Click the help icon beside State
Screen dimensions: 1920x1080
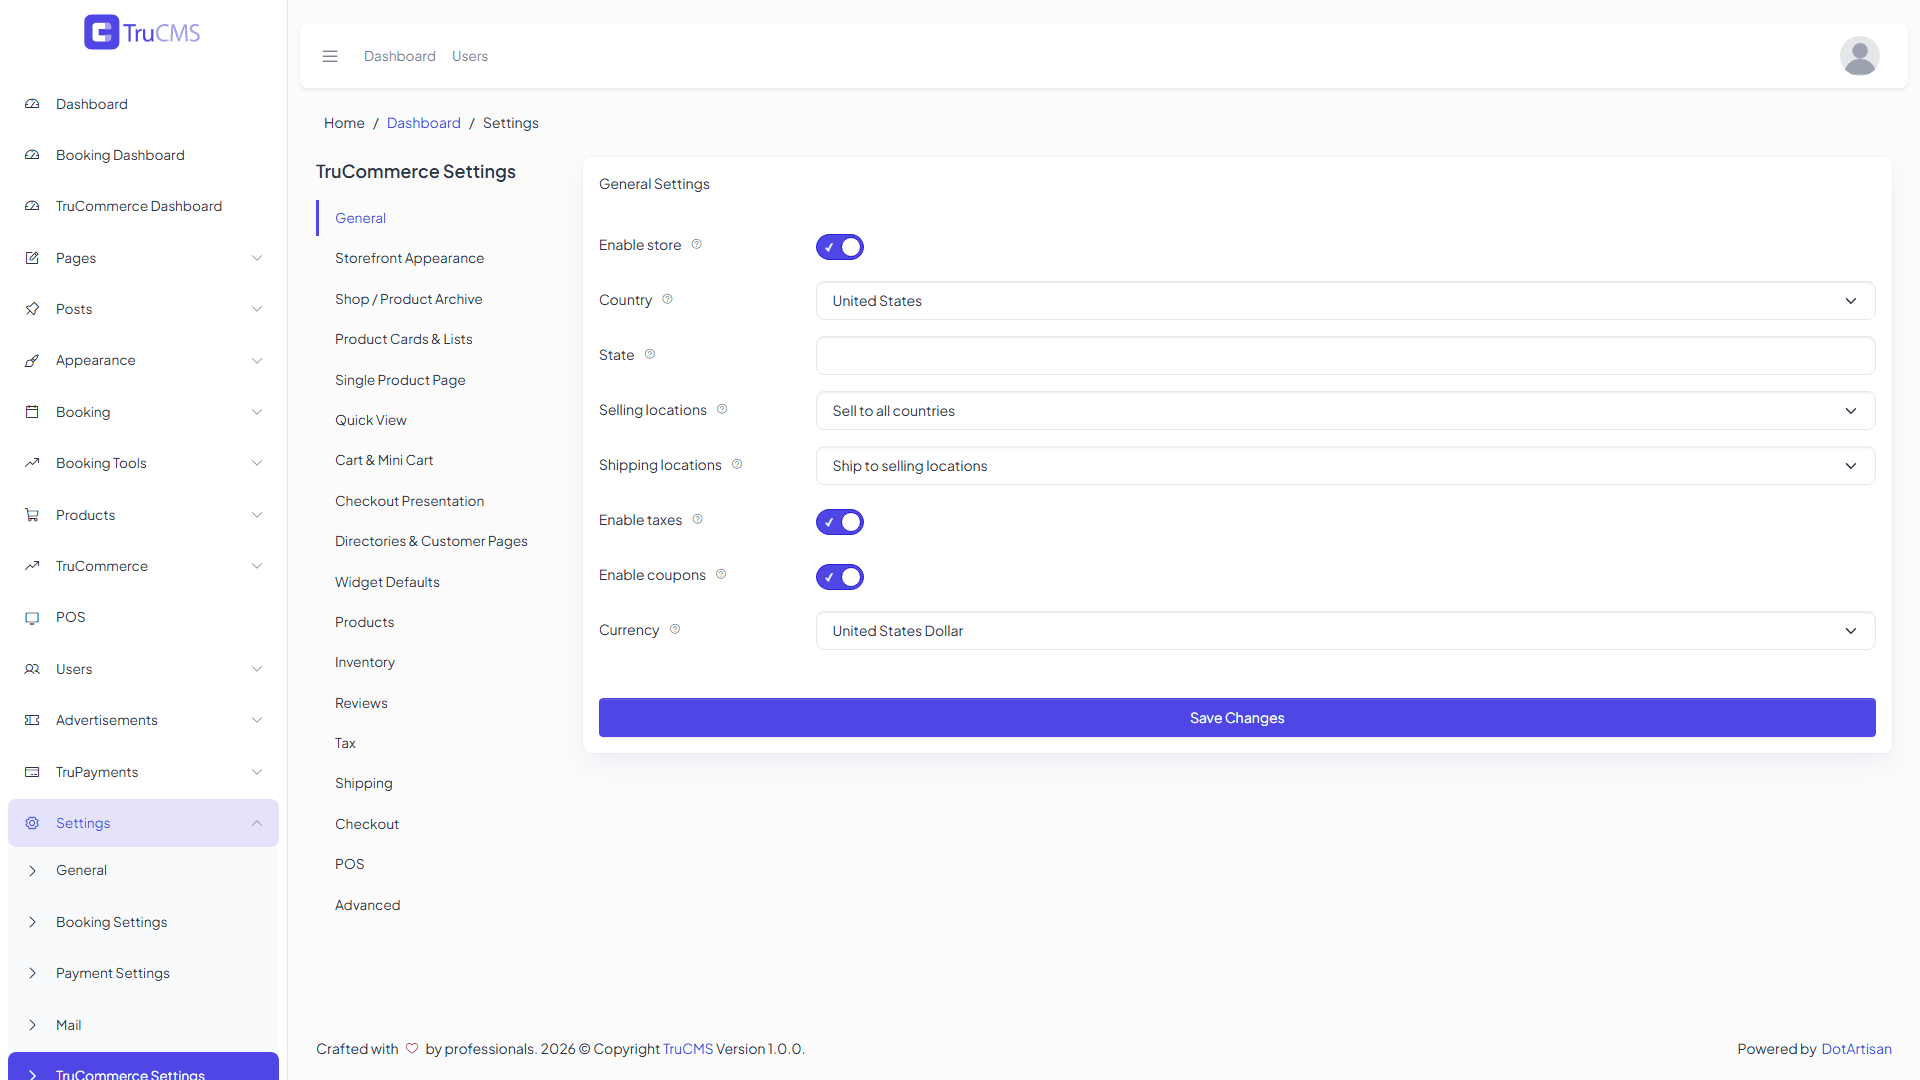coord(650,354)
